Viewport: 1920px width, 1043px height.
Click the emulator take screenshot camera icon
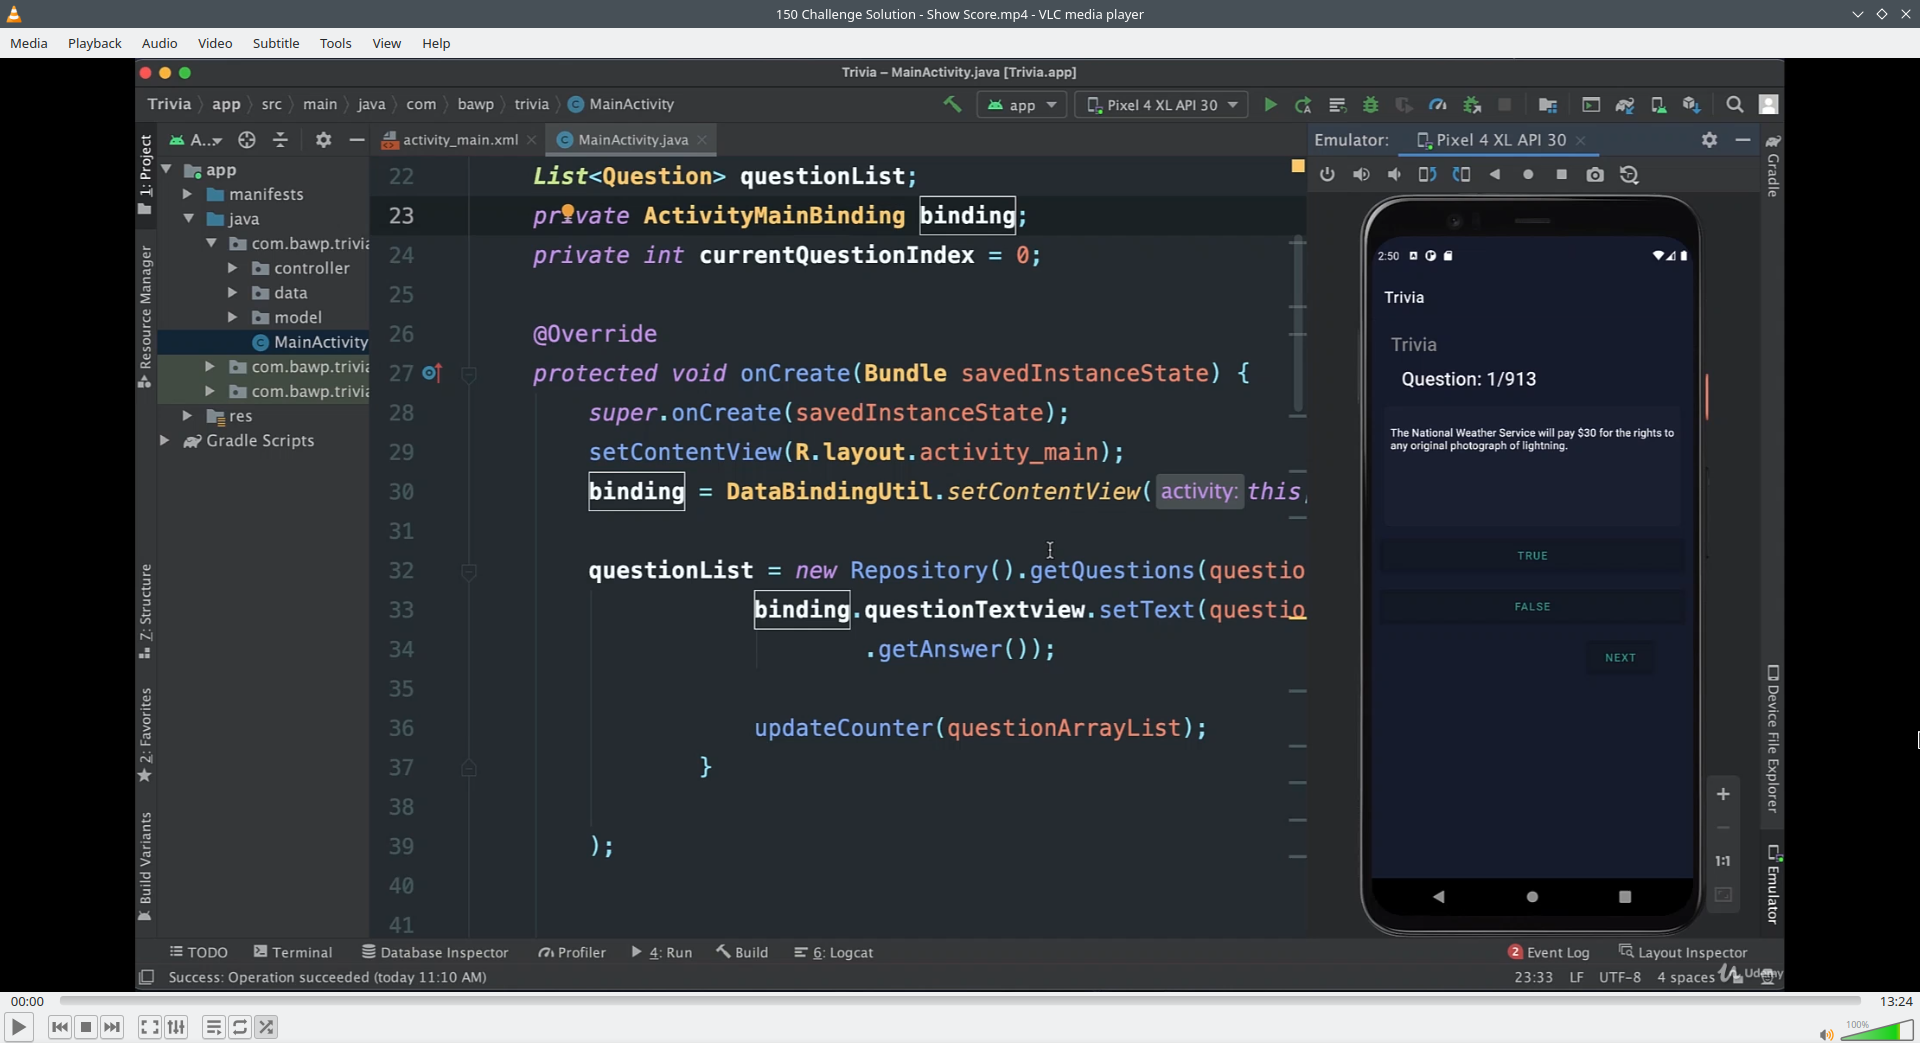(1595, 175)
